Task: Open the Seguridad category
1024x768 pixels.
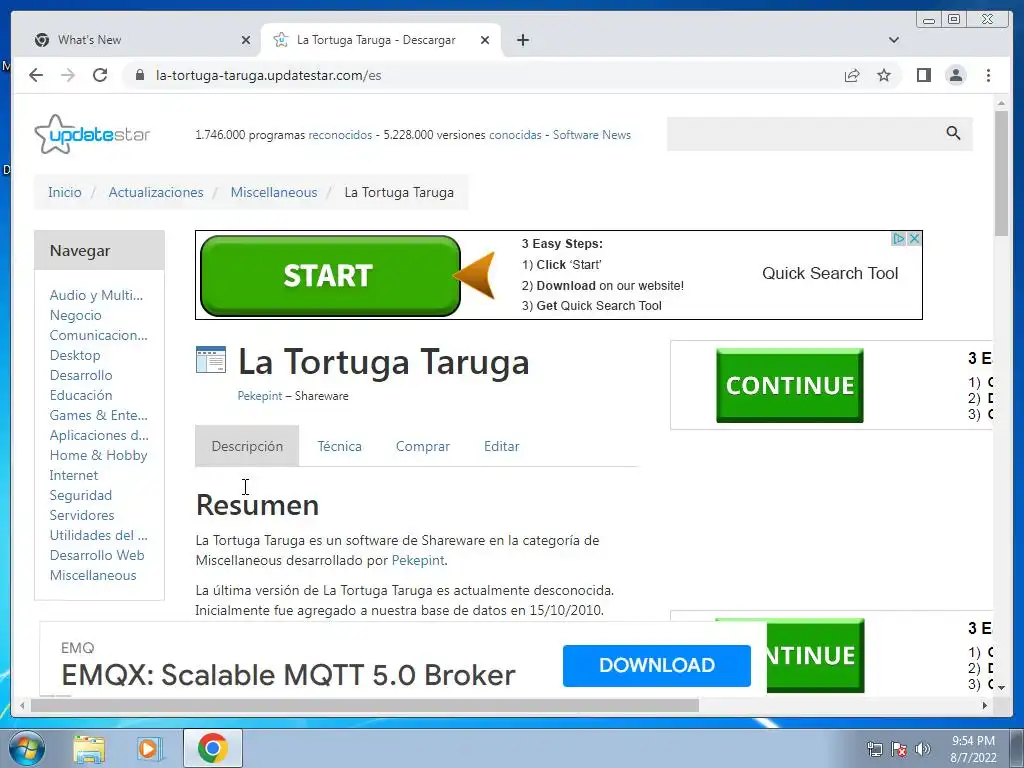Action: [80, 495]
